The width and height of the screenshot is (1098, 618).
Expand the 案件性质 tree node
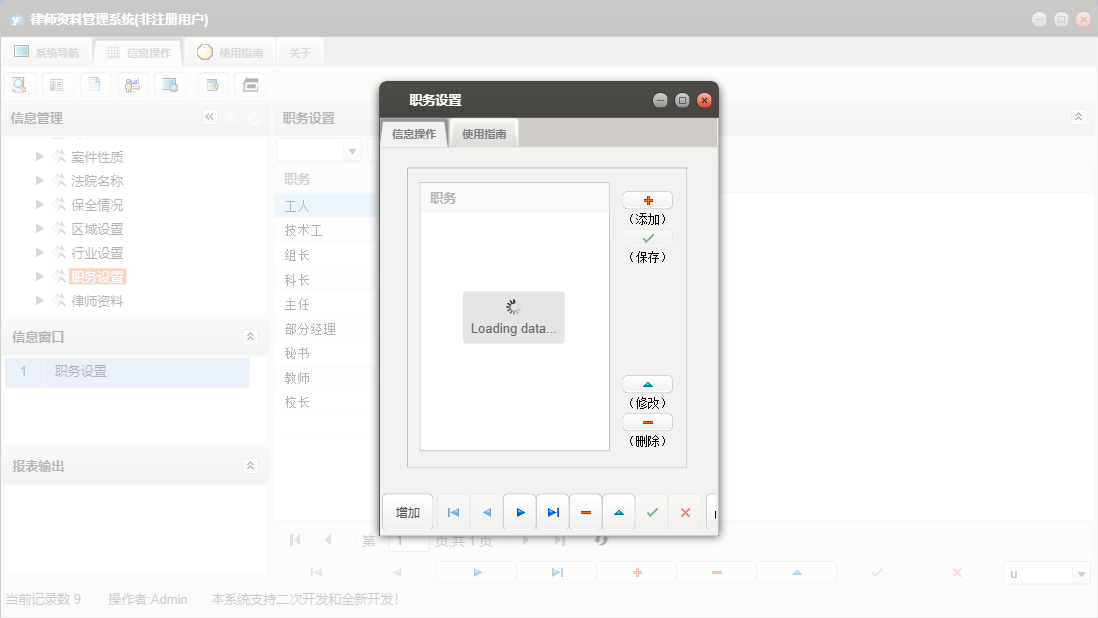coord(38,156)
